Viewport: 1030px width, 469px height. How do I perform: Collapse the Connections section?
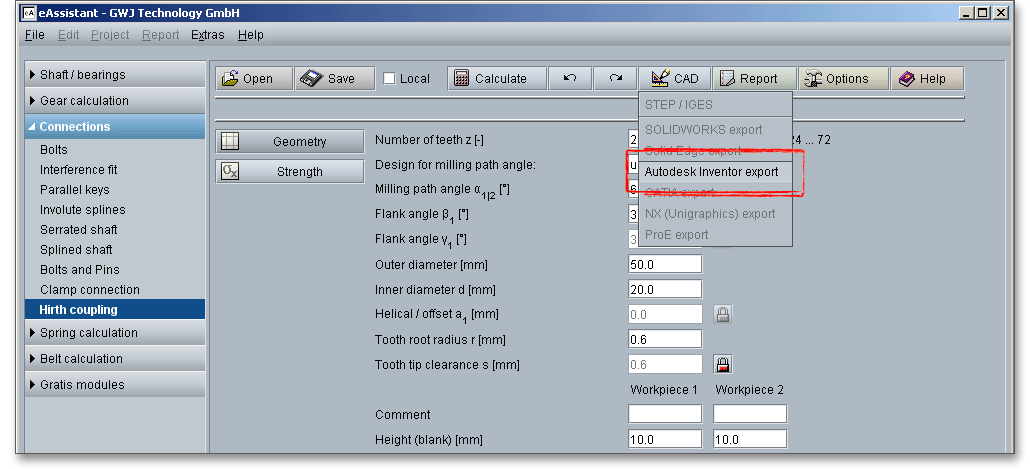115,127
